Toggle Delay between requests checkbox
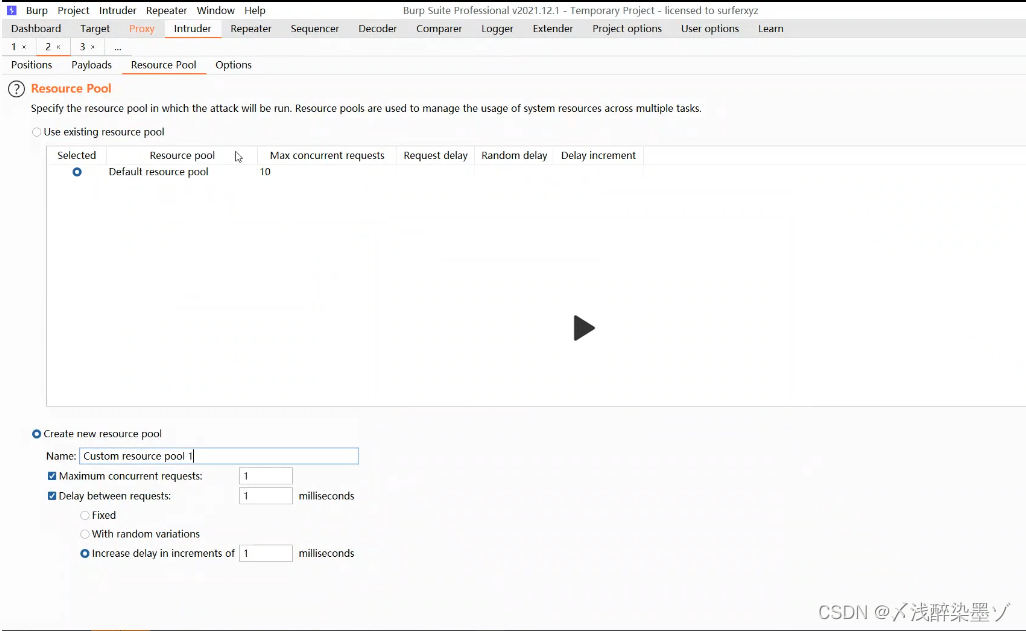 (x=52, y=496)
